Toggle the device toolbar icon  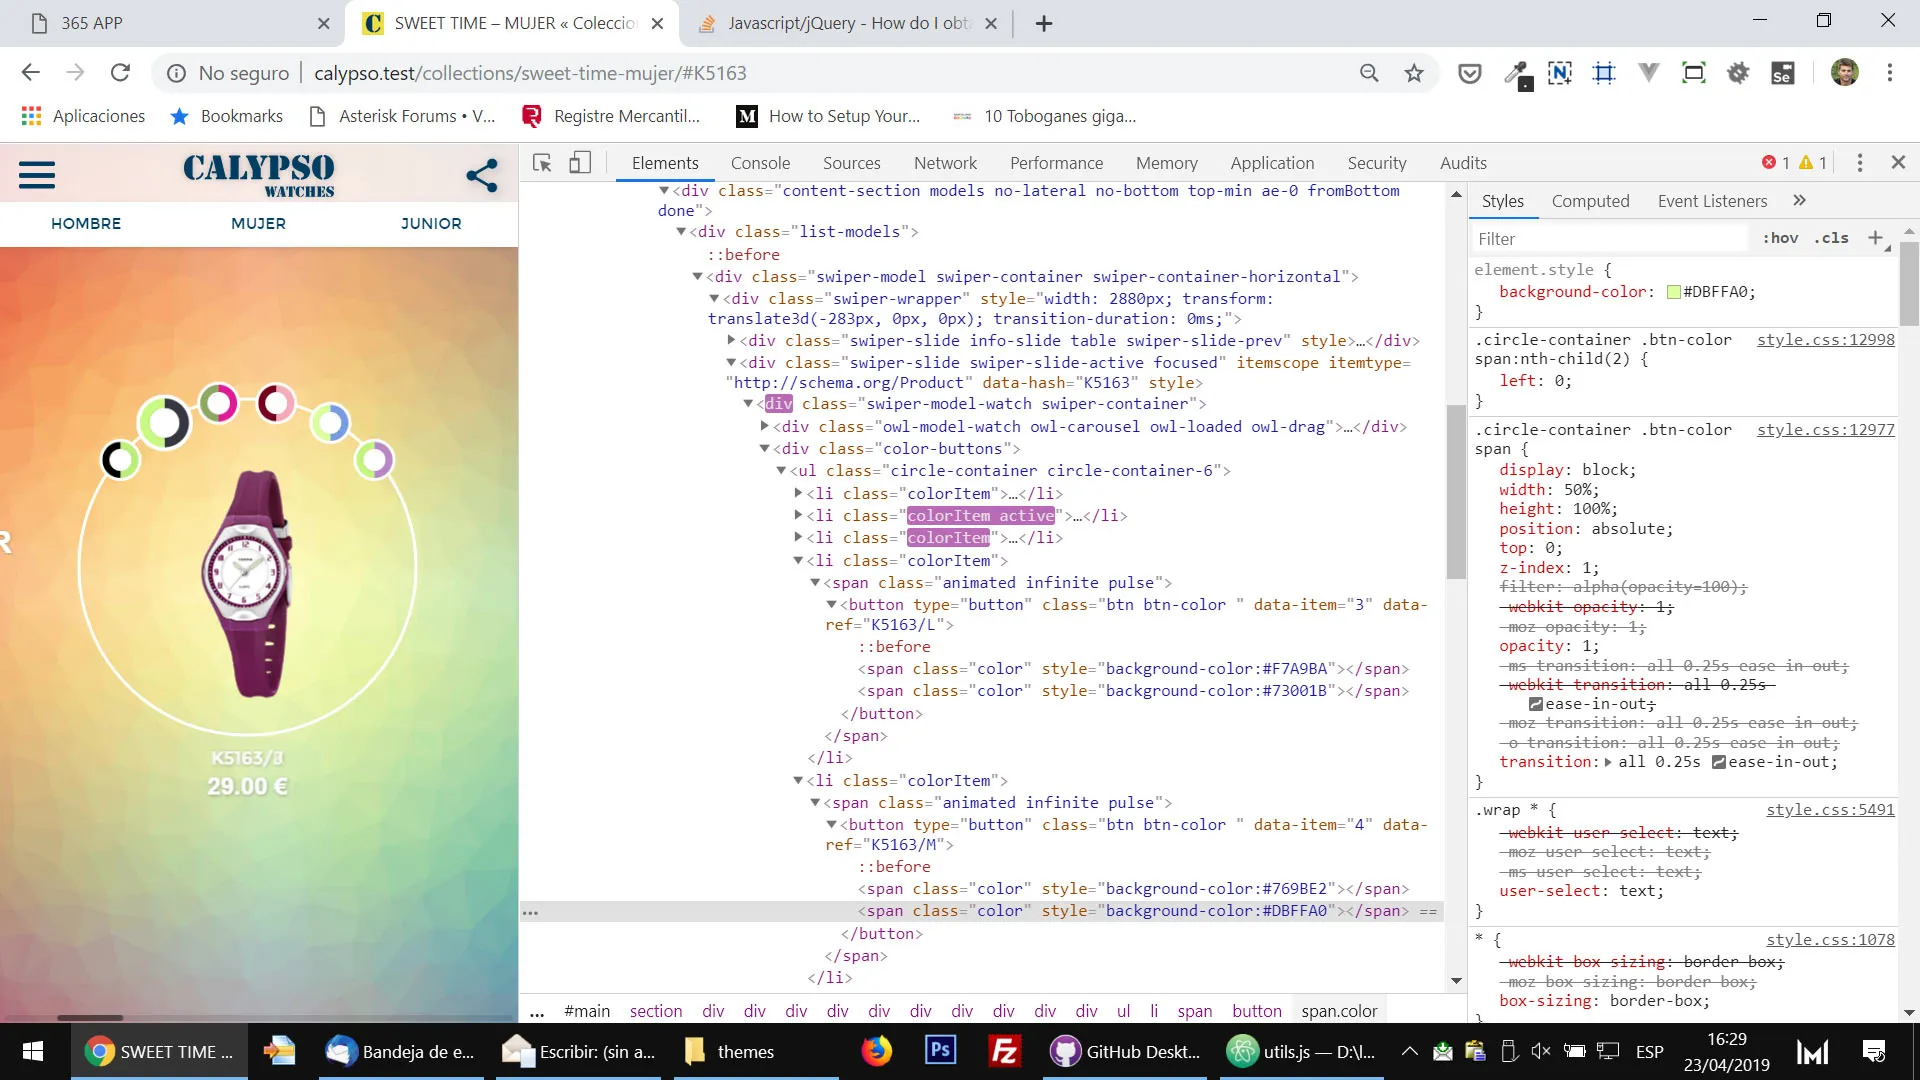(580, 163)
